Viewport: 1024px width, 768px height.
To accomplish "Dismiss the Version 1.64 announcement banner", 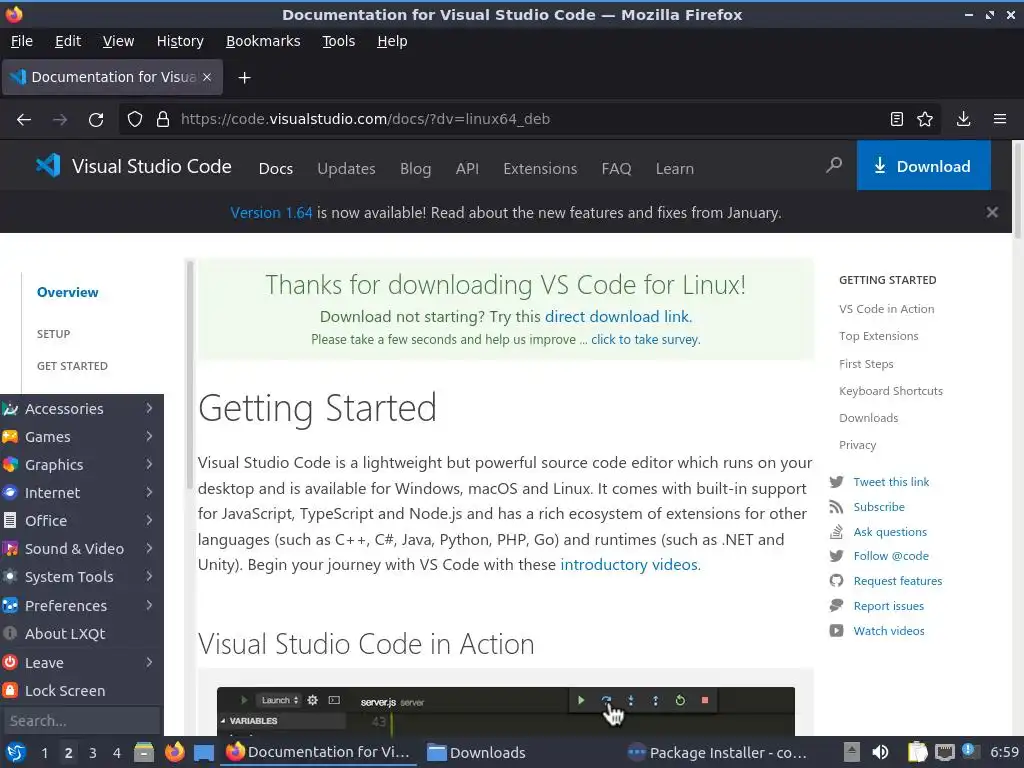I will point(992,212).
